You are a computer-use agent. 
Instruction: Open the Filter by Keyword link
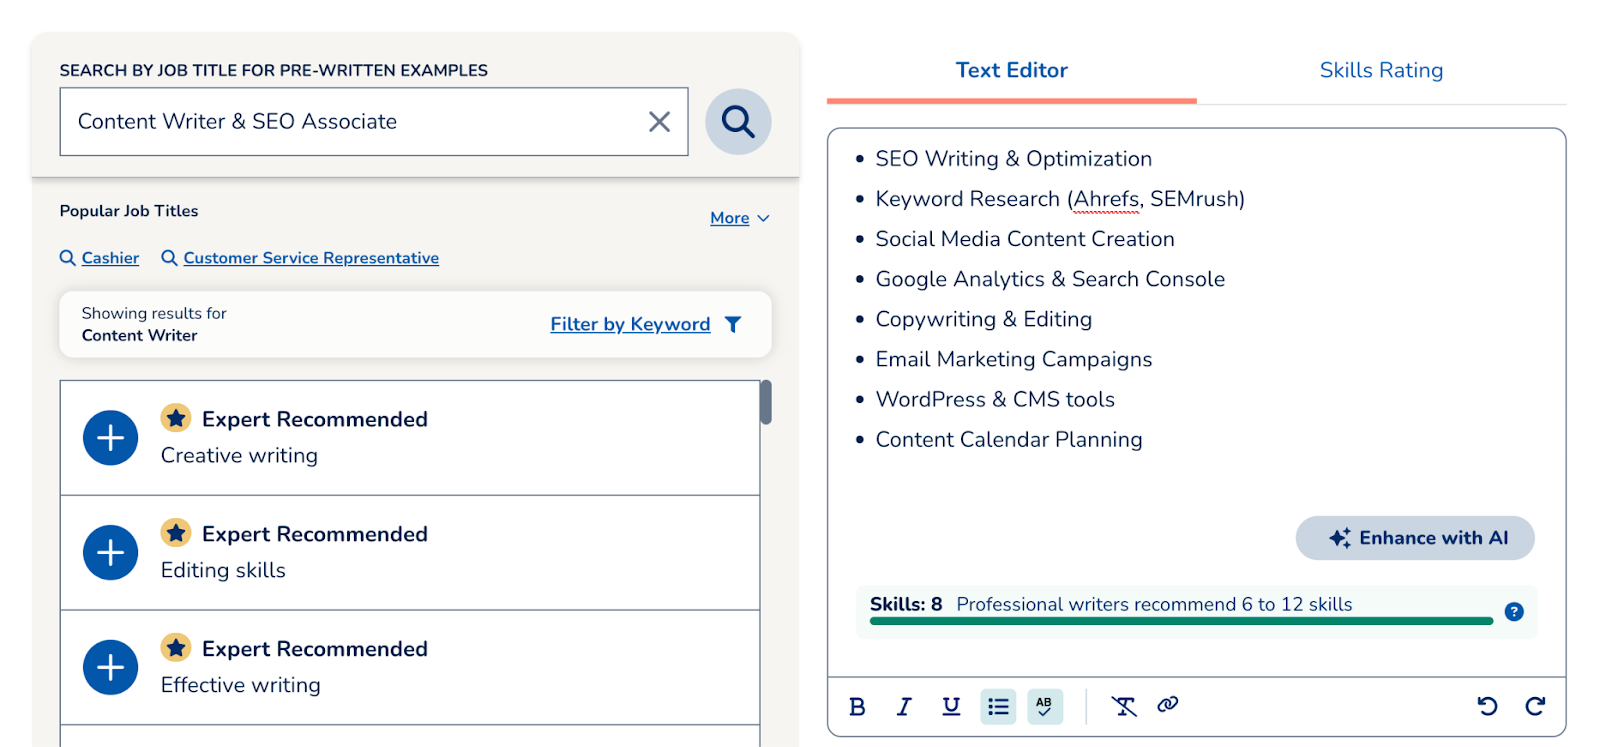pos(630,324)
